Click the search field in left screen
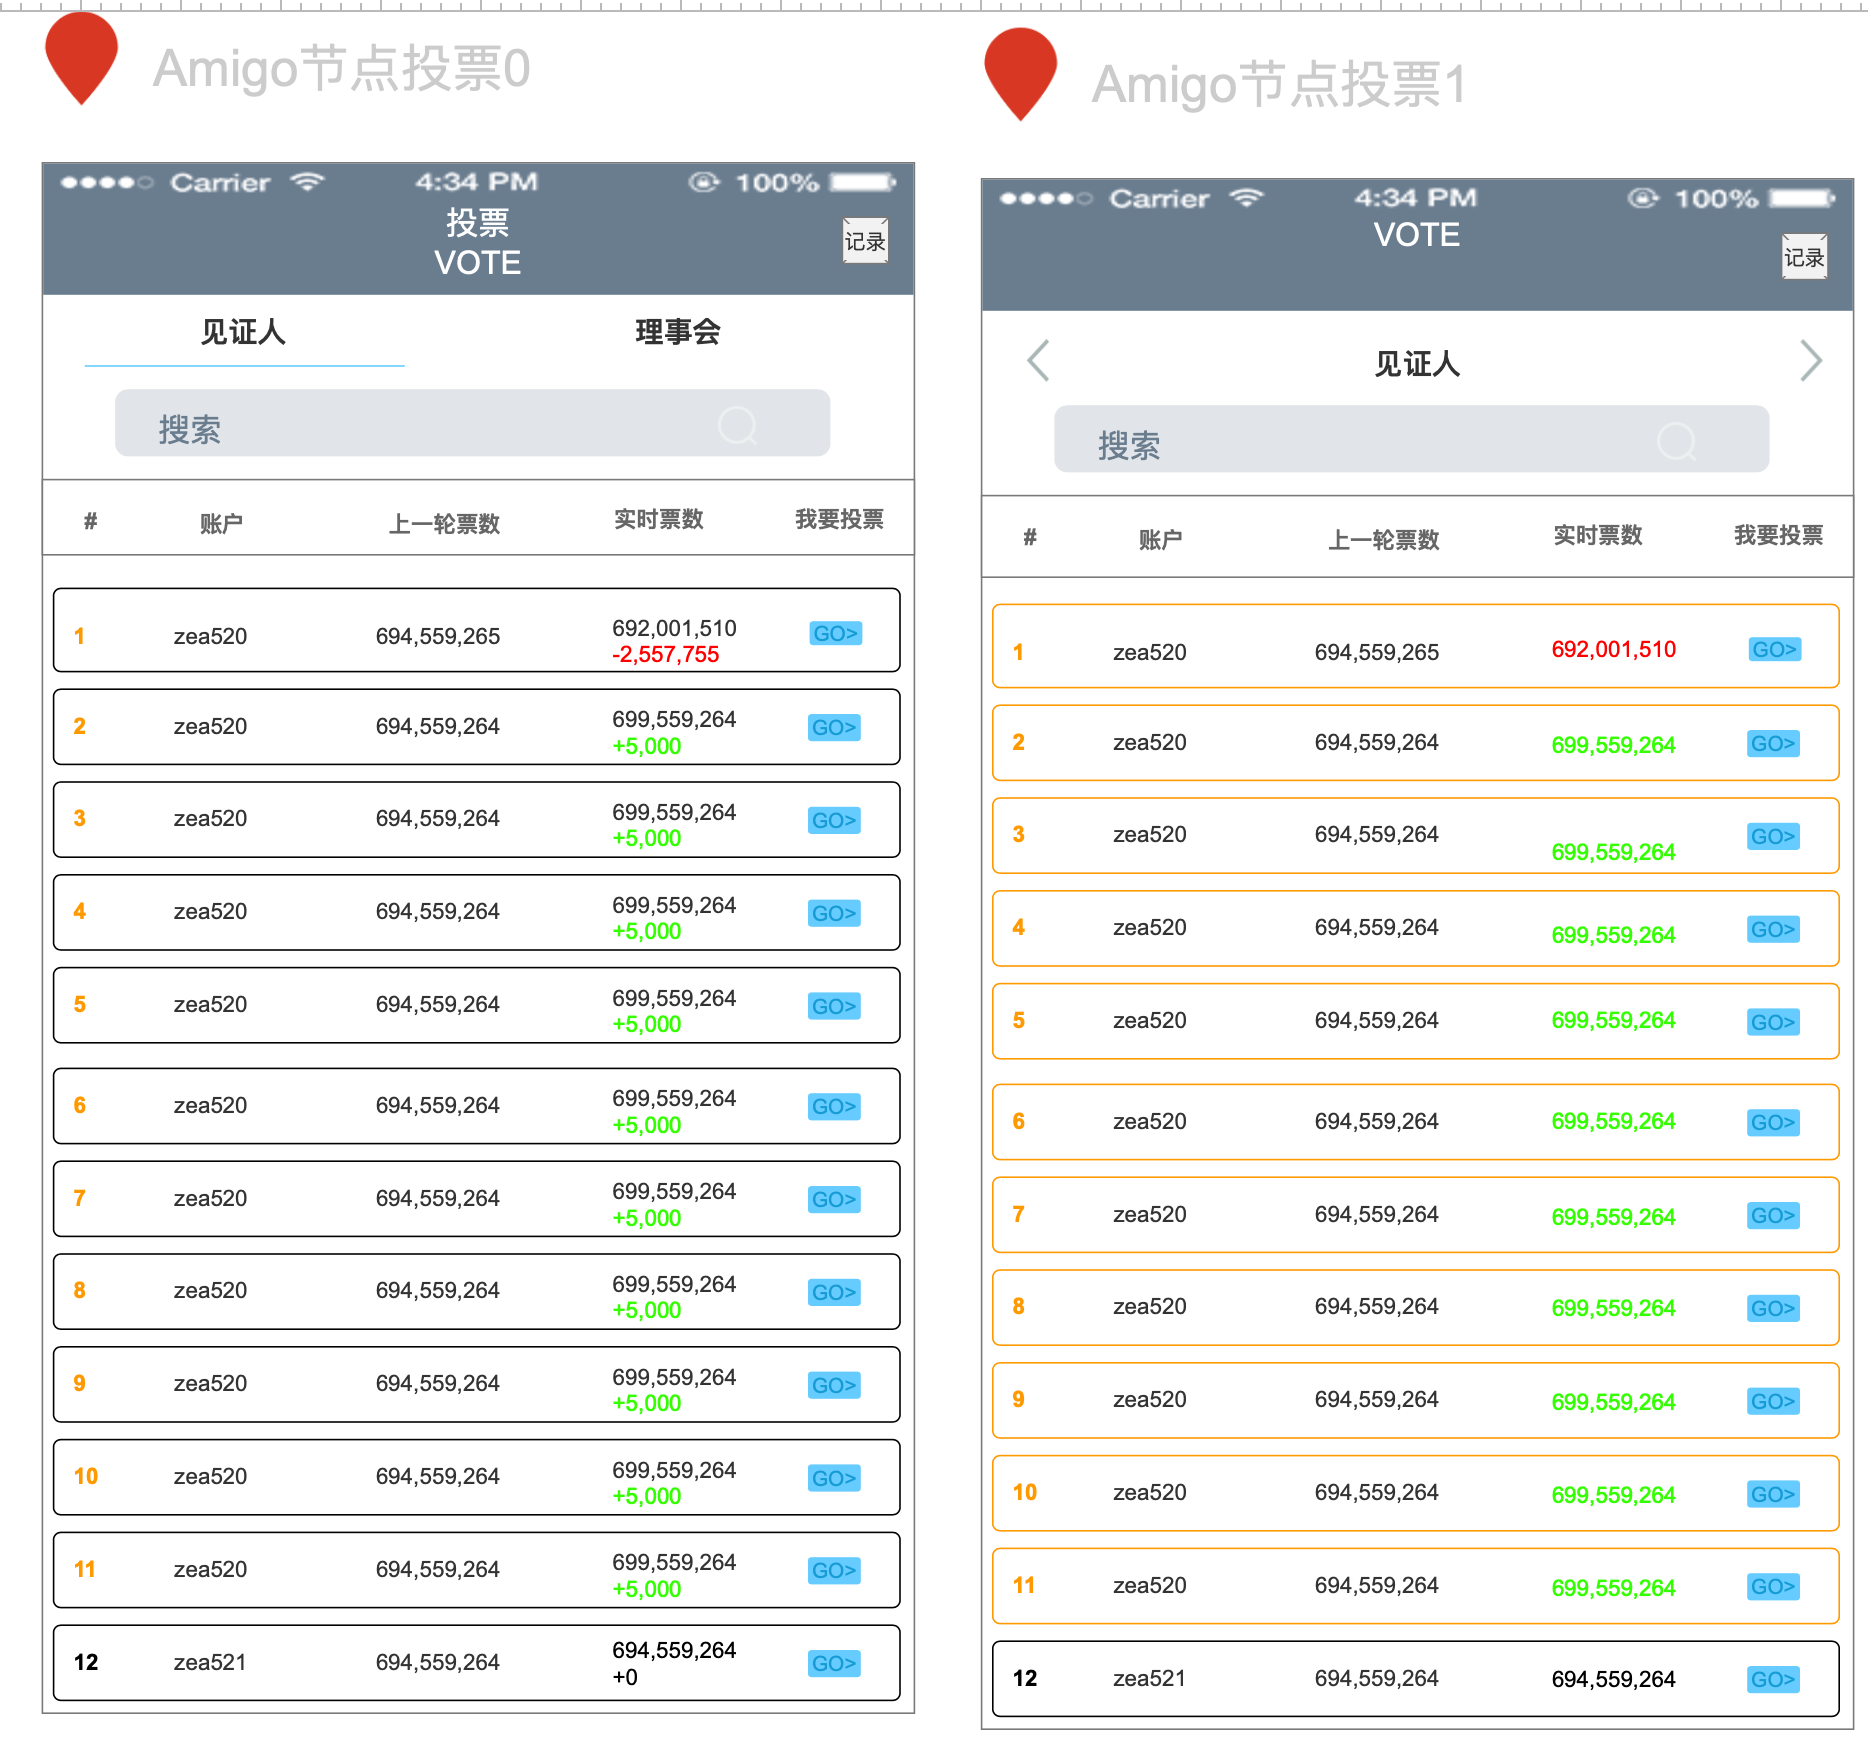Screen dimensions: 1868x1742 coord(472,423)
